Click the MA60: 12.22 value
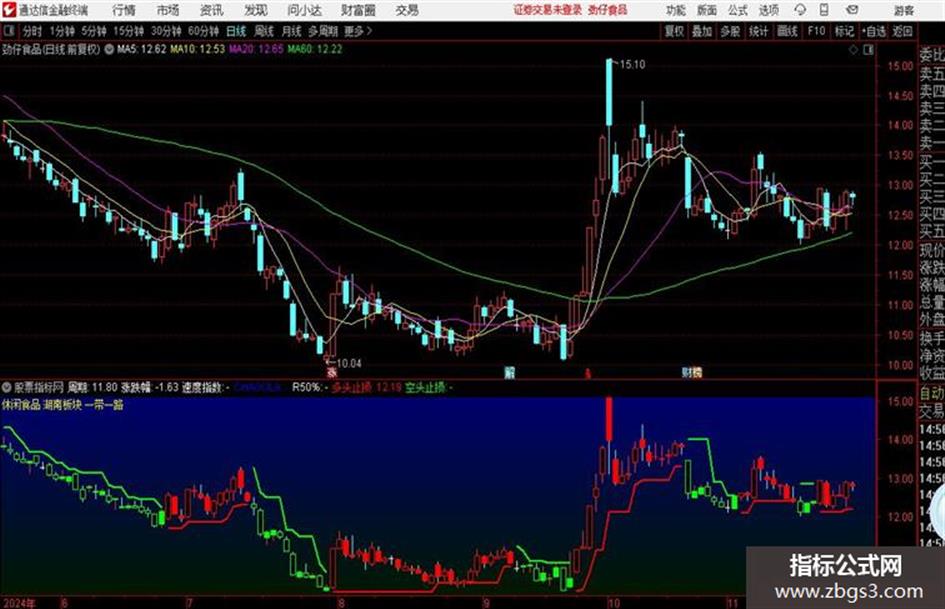Viewport: 945px width, 609px height. click(x=315, y=49)
